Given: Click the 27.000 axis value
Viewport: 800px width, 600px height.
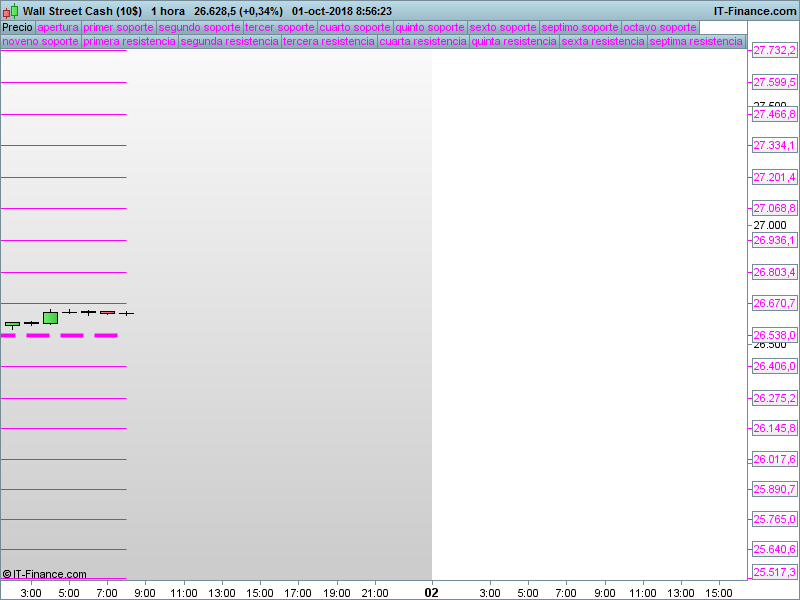Looking at the screenshot, I should [769, 225].
